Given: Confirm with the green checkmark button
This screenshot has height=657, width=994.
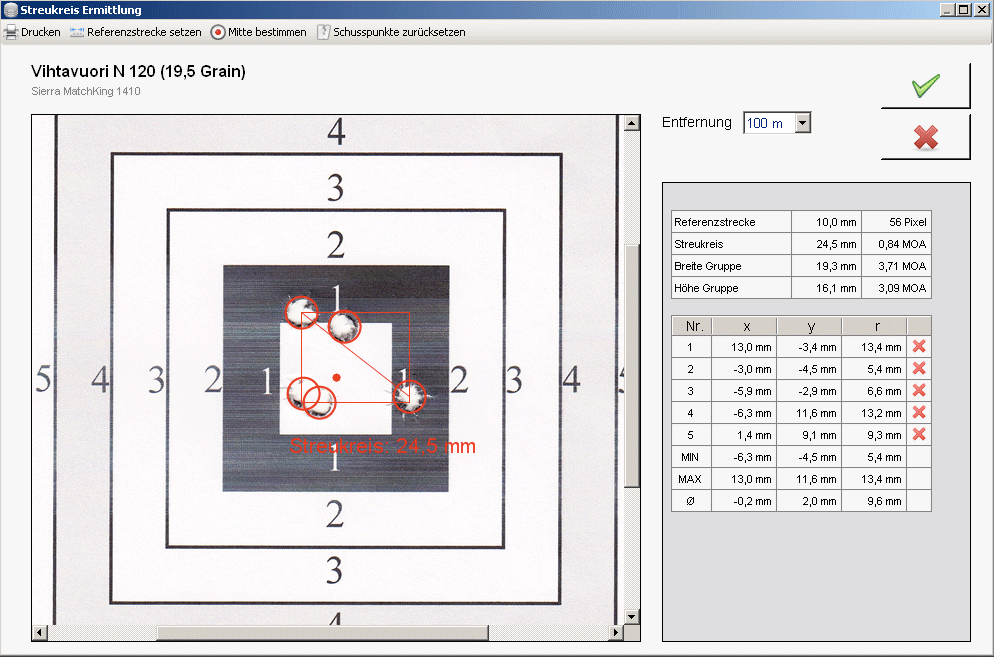Looking at the screenshot, I should point(926,86).
